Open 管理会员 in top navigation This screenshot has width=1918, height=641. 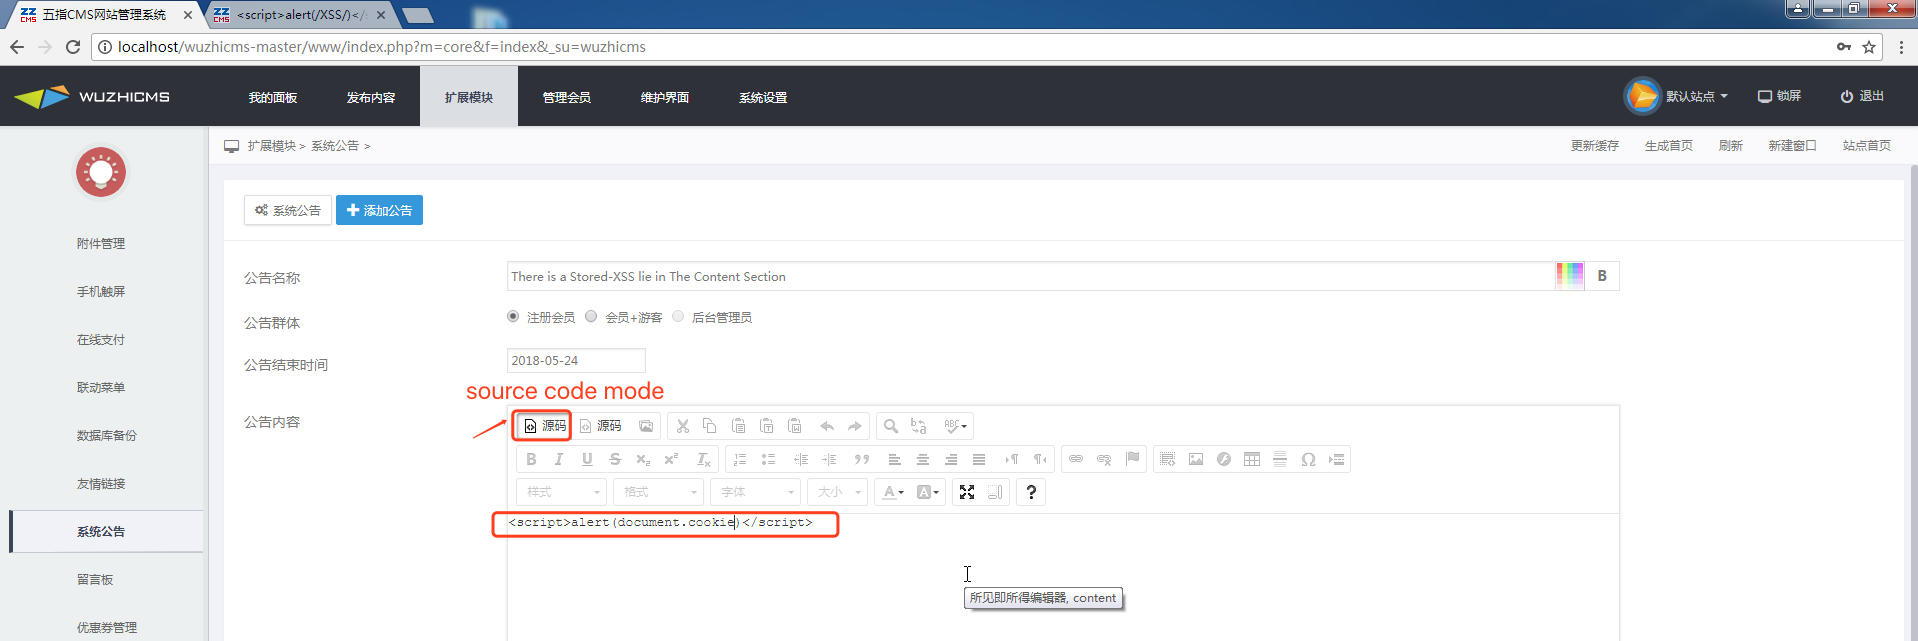(567, 97)
